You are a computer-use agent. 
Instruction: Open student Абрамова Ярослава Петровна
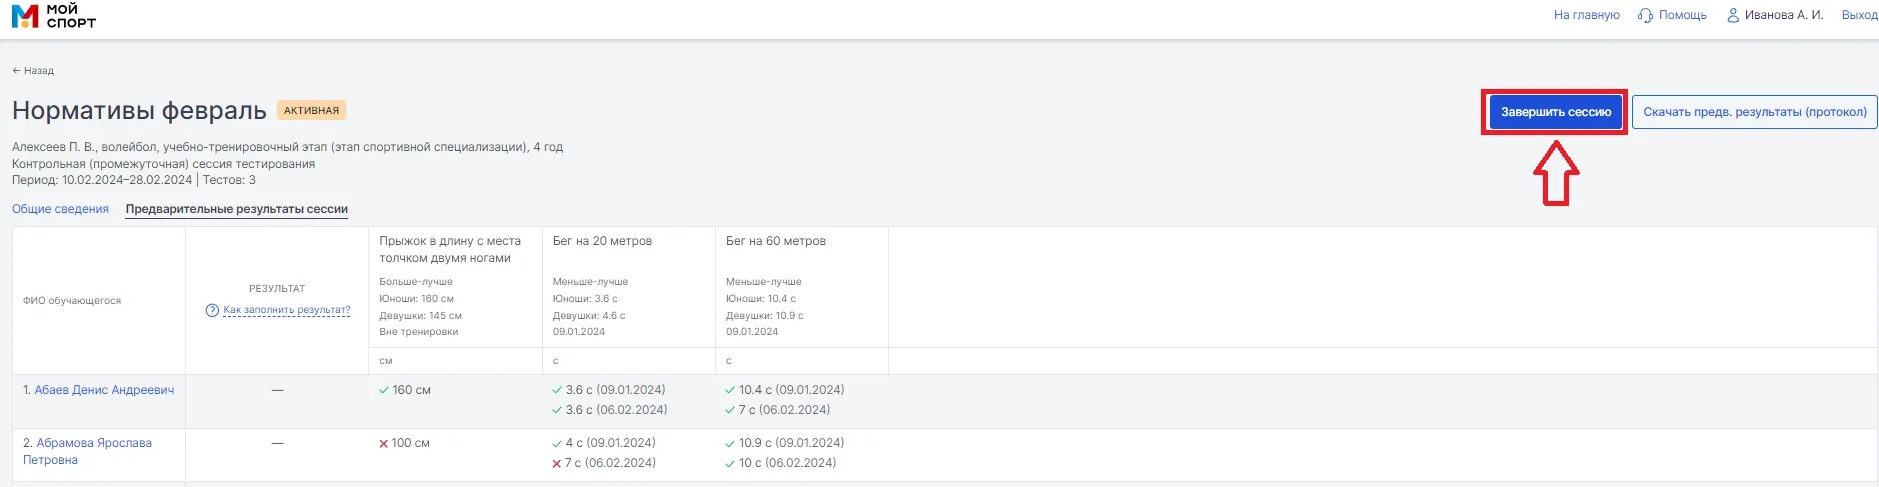pyautogui.click(x=87, y=451)
